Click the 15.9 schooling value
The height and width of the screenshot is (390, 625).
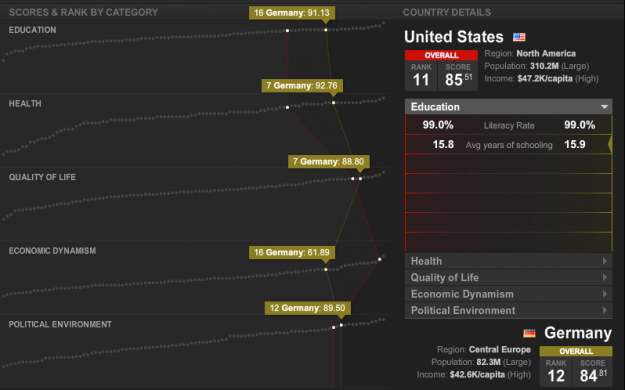pyautogui.click(x=575, y=144)
